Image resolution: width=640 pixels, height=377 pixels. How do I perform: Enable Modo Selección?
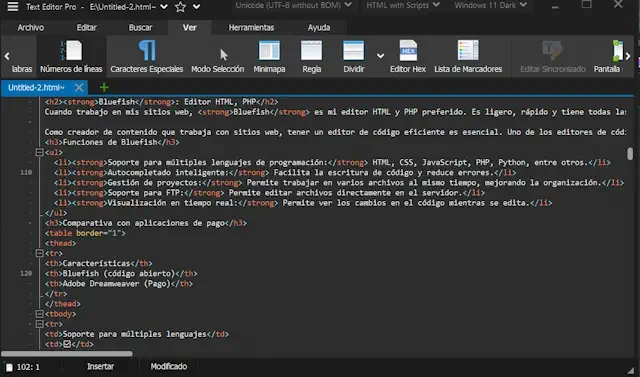click(218, 57)
